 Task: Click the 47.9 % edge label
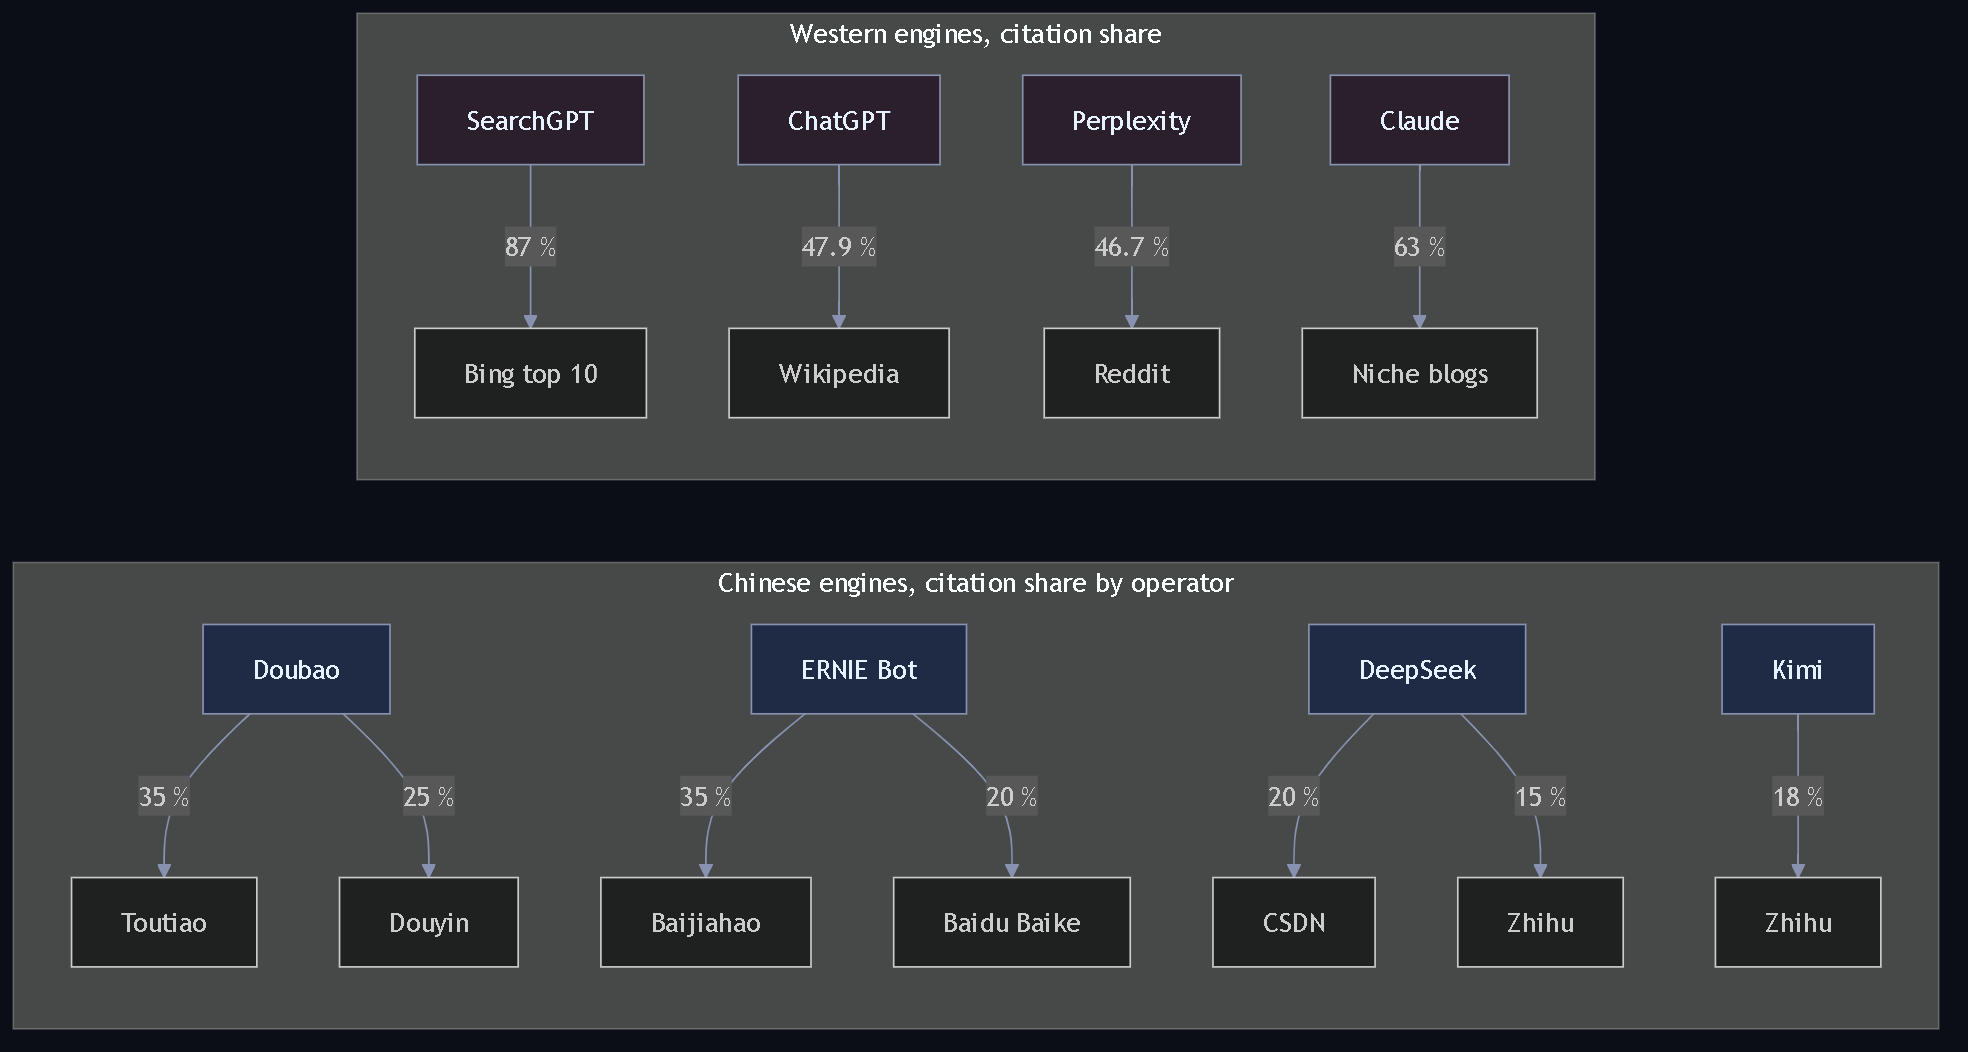coord(839,247)
